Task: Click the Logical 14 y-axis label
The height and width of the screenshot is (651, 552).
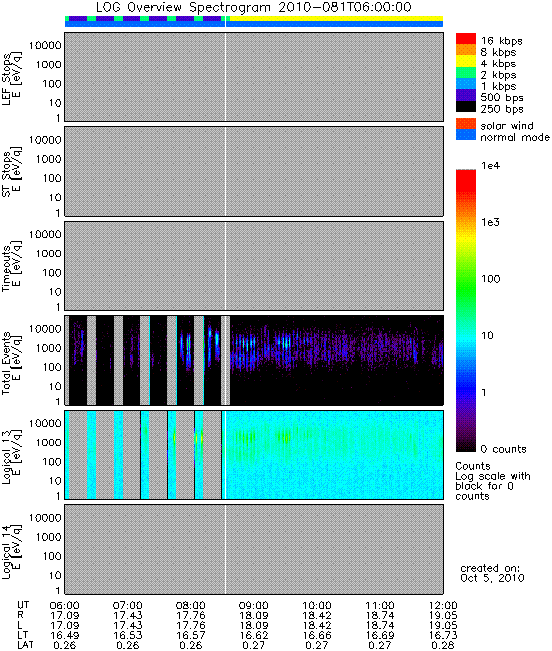Action: [x=11, y=551]
